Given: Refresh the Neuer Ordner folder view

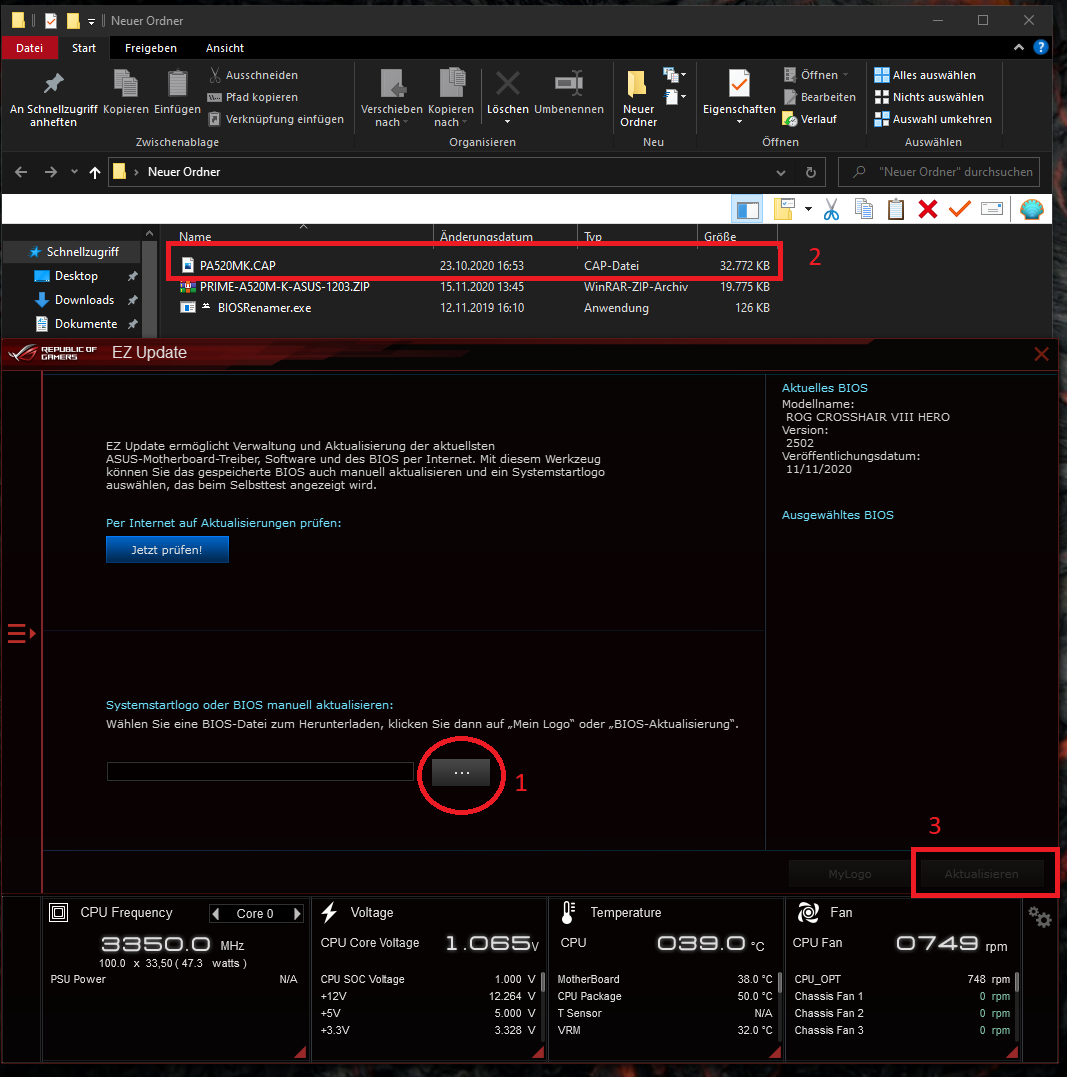Looking at the screenshot, I should (x=811, y=172).
